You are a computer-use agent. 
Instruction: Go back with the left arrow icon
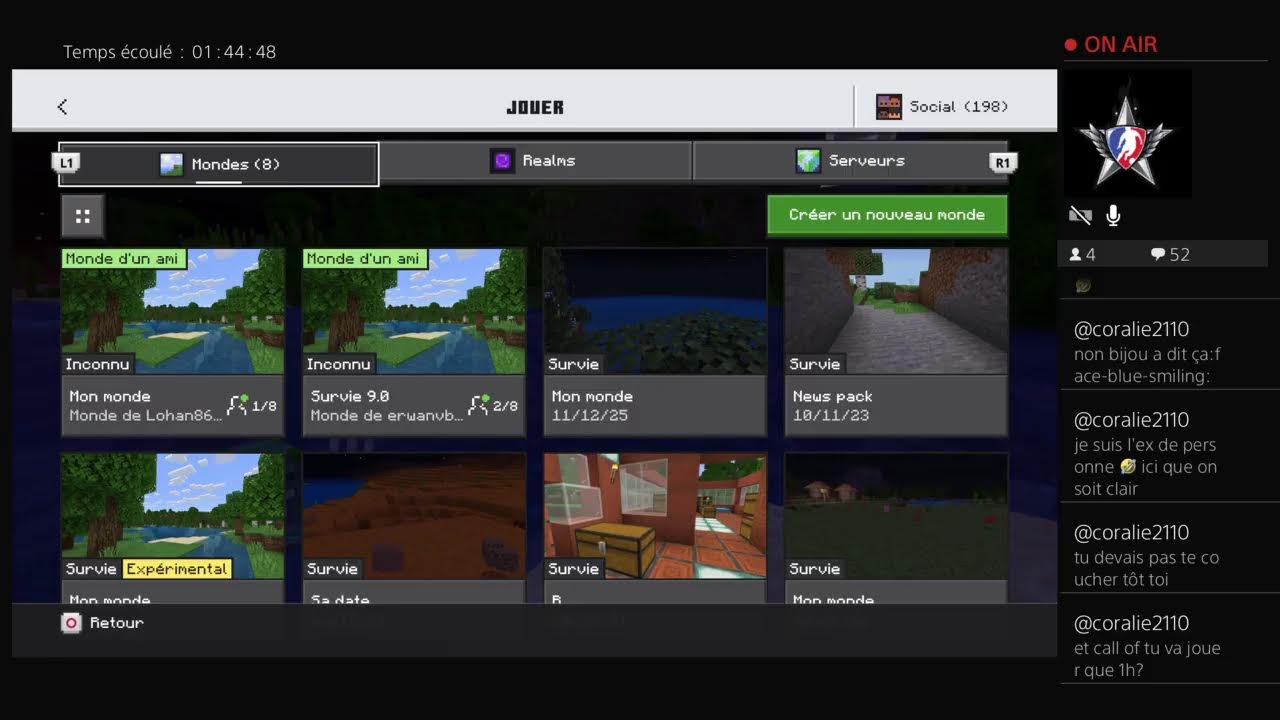click(62, 106)
